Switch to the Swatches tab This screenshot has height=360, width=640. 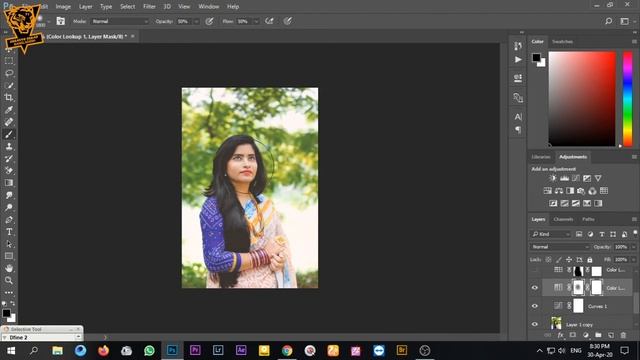(562, 42)
